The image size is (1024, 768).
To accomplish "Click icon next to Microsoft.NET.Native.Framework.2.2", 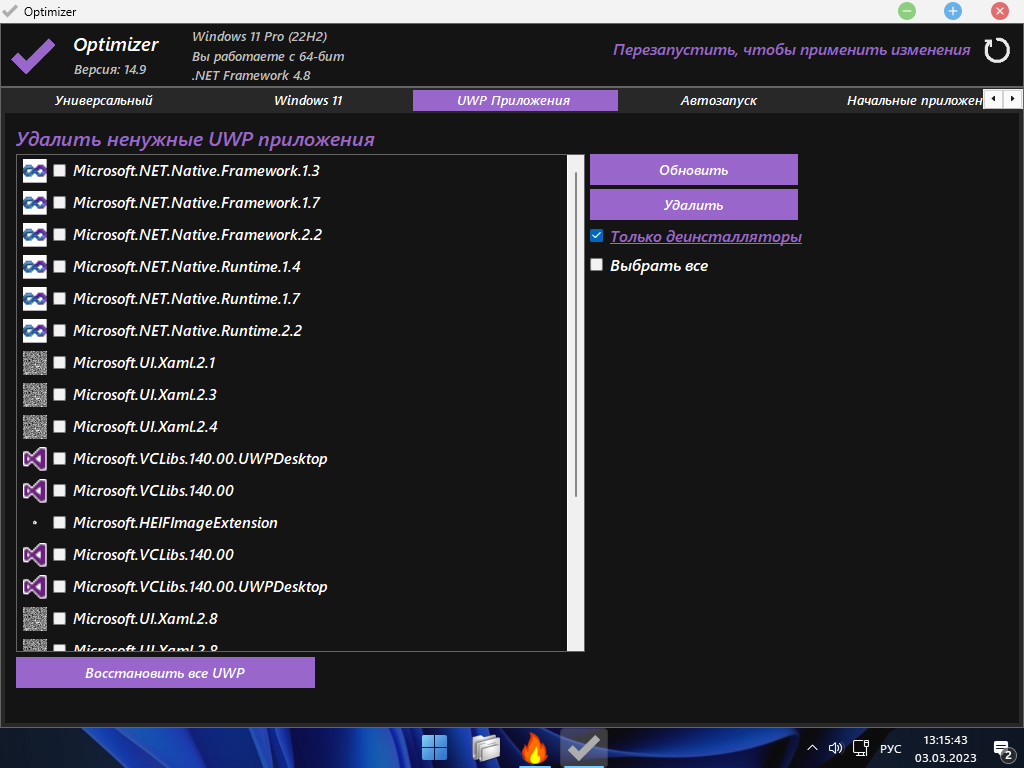I will tap(35, 235).
